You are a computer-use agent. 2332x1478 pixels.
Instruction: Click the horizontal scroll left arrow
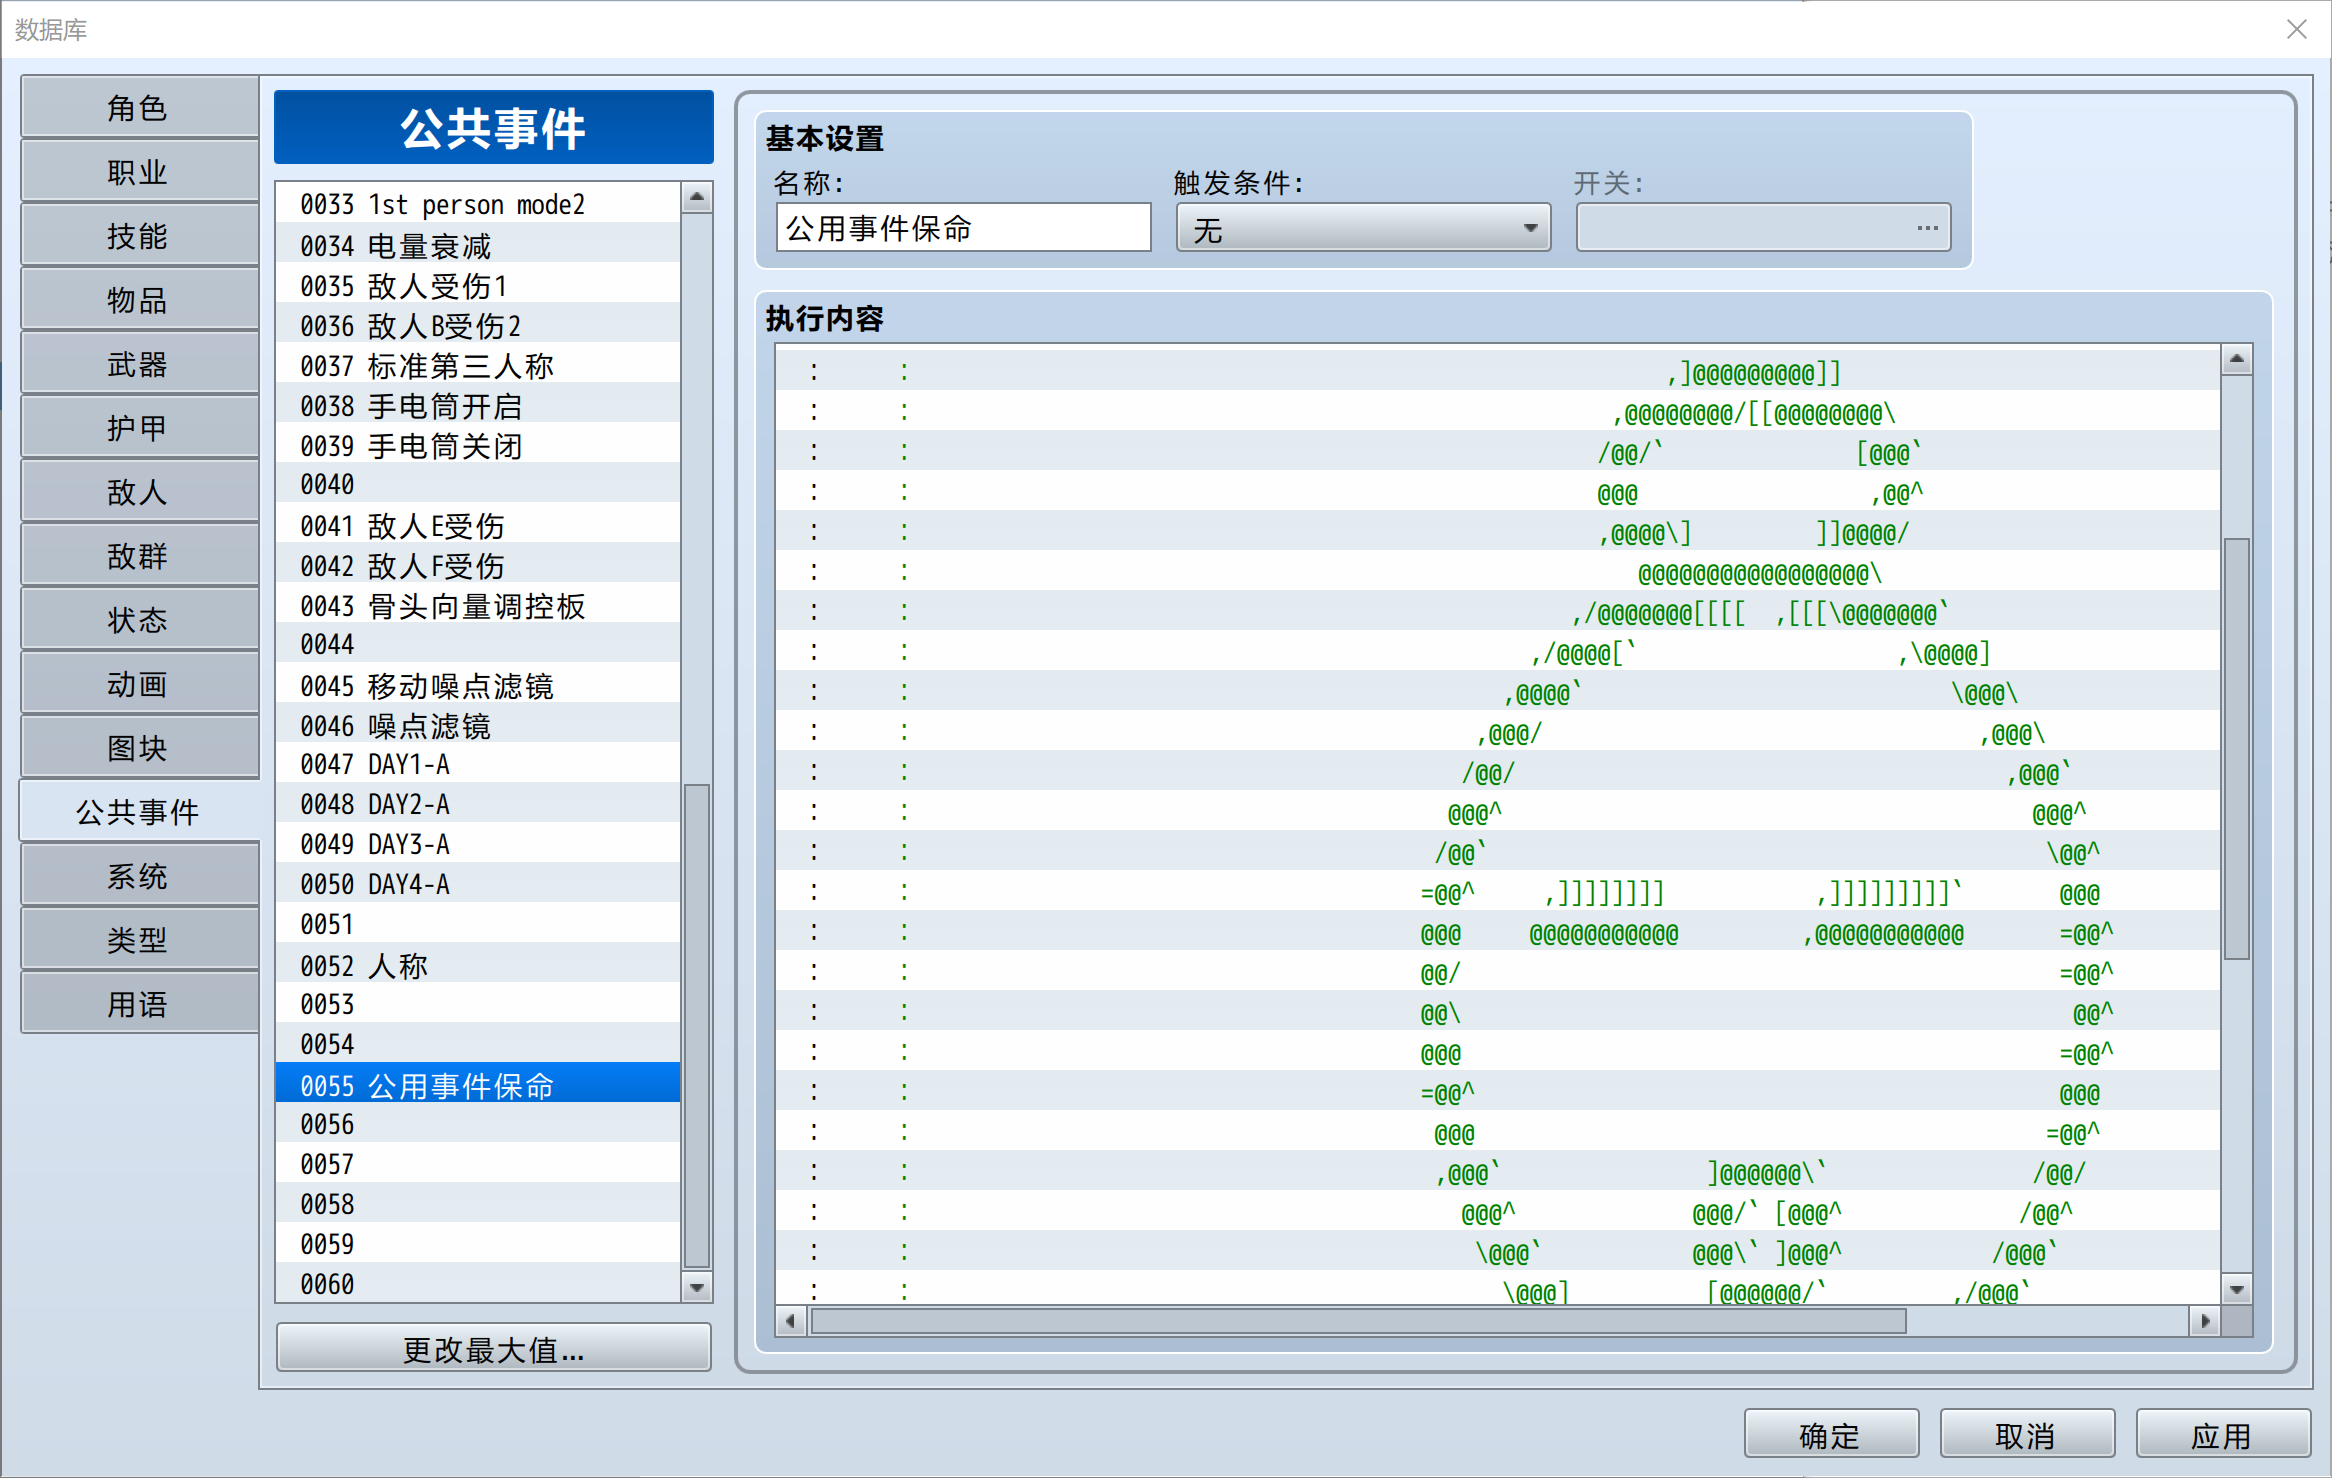[790, 1321]
